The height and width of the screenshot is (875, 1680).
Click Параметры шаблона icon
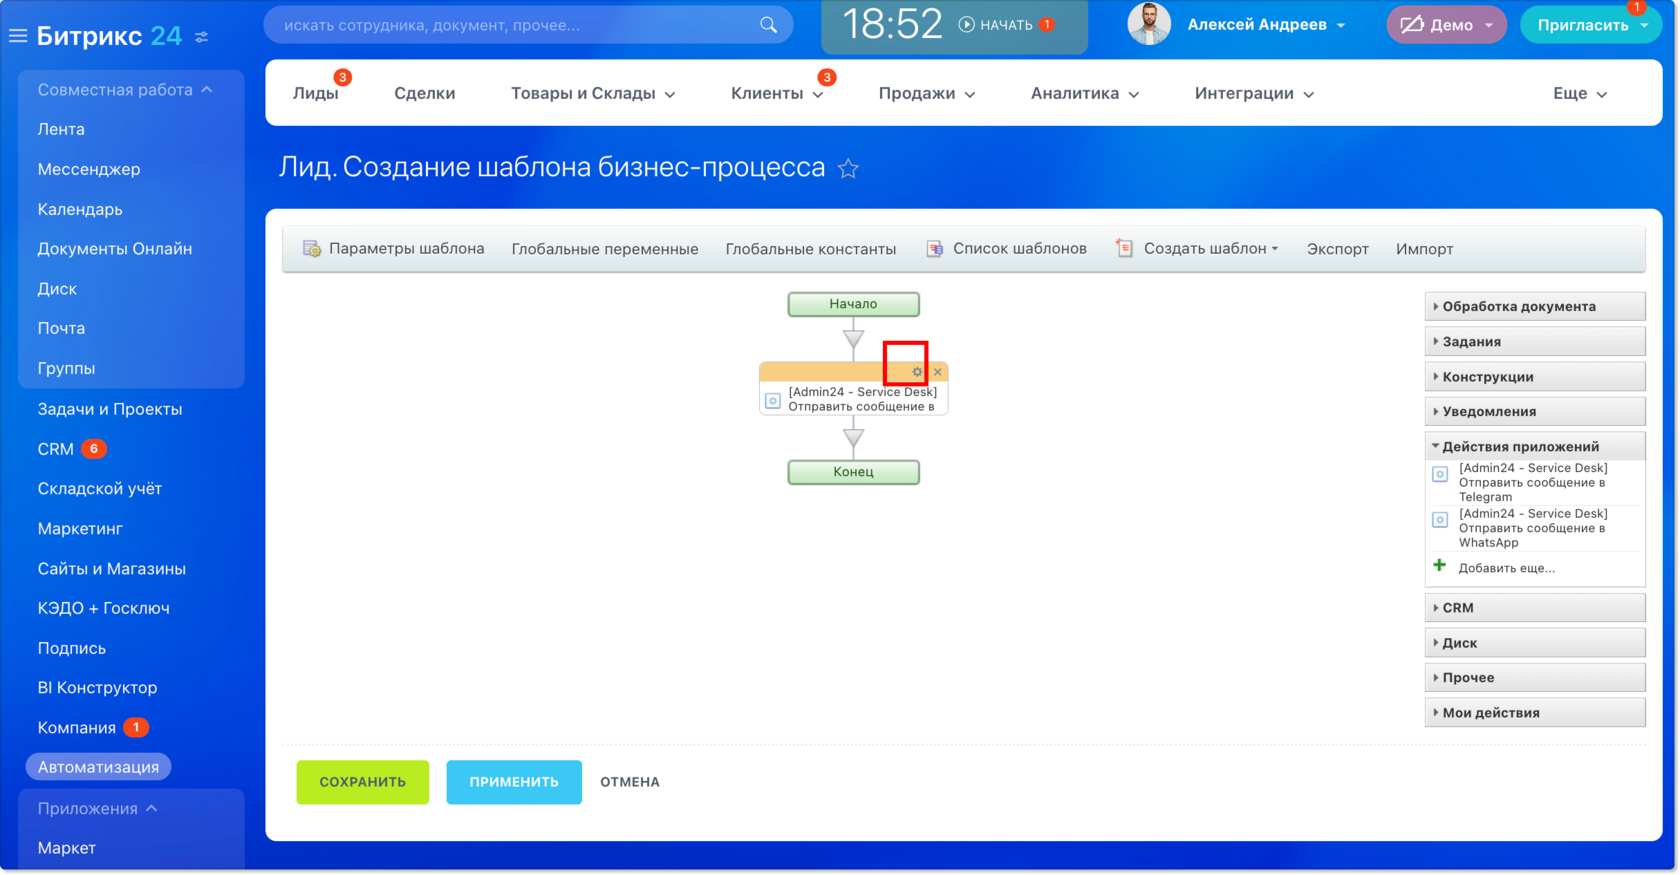(x=312, y=249)
